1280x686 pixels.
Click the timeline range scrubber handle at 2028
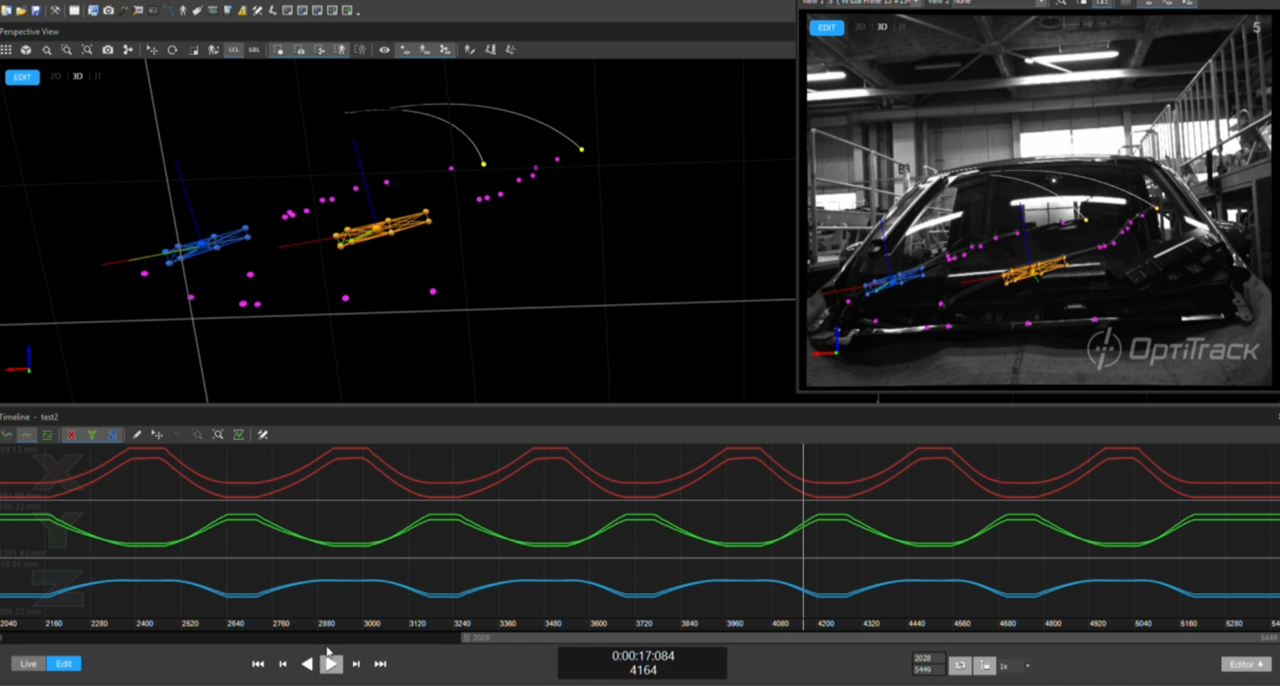[465, 638]
